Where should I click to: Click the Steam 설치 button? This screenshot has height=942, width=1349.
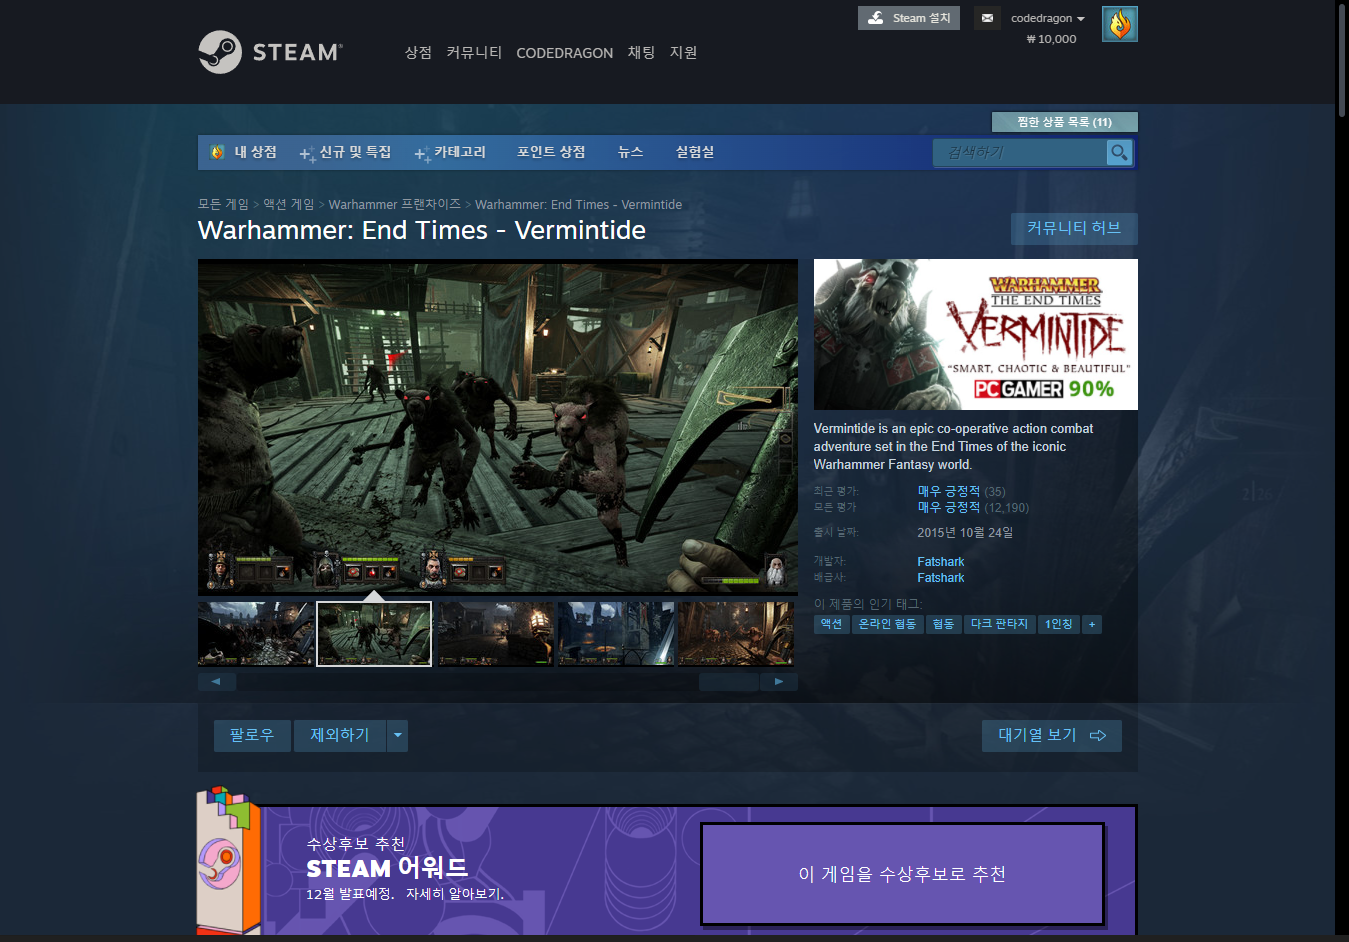(909, 18)
